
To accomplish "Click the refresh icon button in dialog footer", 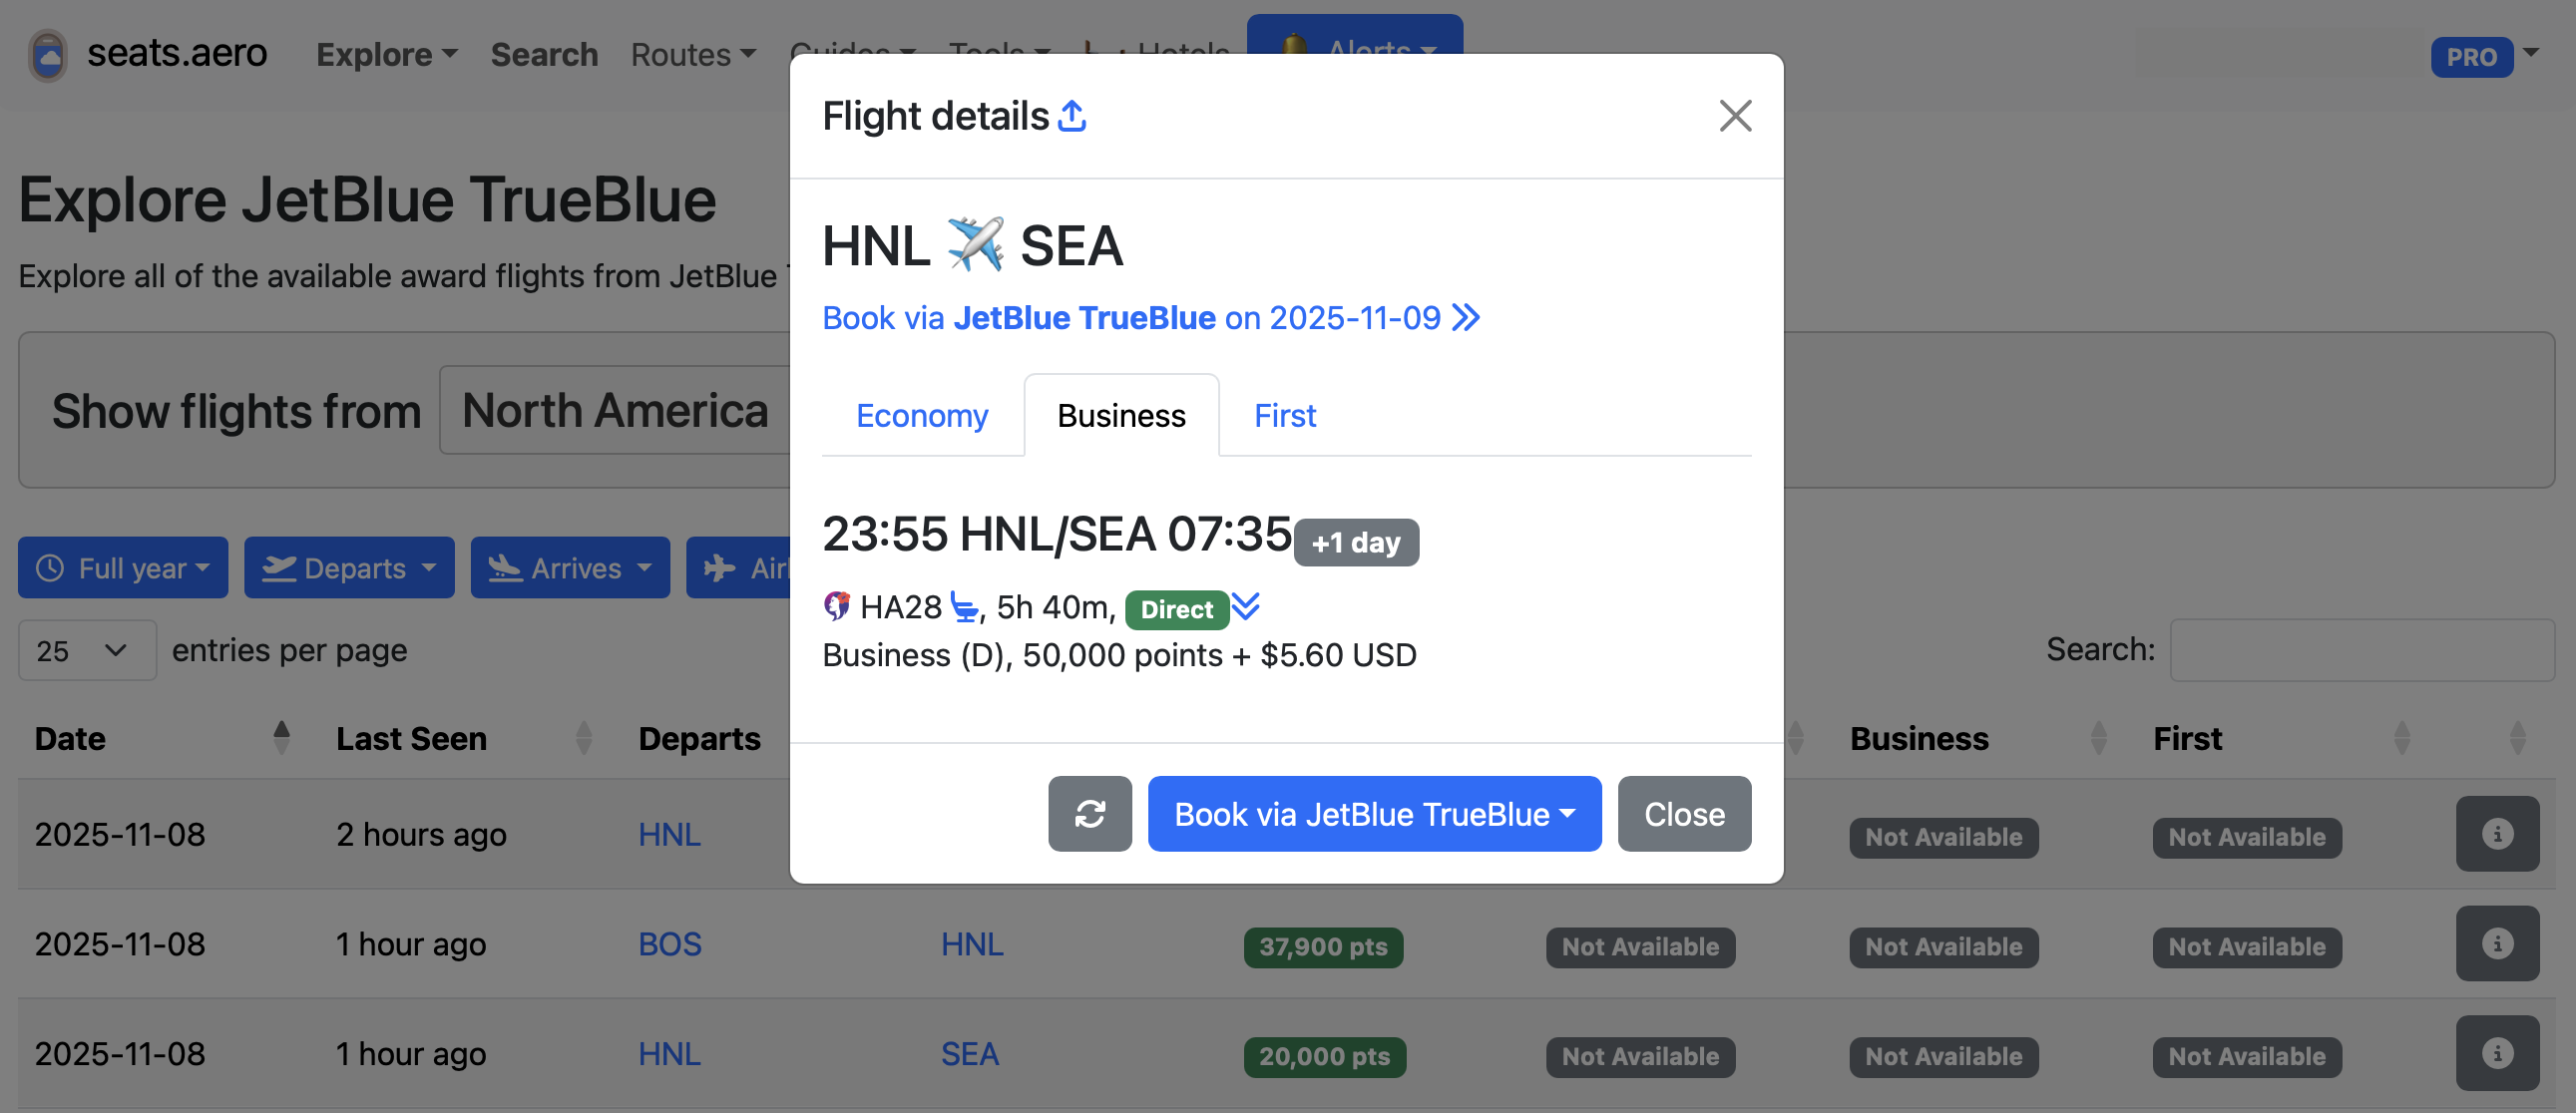I will (x=1090, y=814).
